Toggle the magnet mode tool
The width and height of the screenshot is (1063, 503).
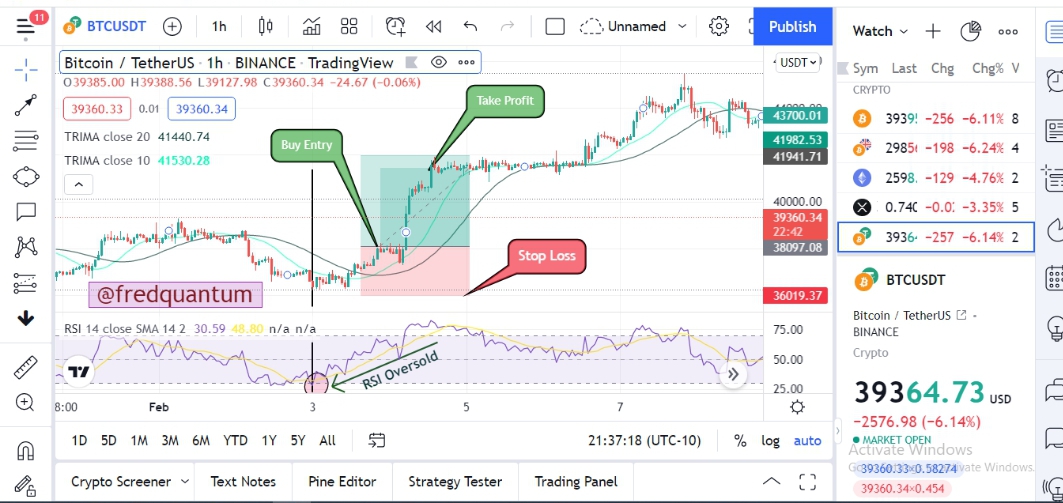coord(26,450)
